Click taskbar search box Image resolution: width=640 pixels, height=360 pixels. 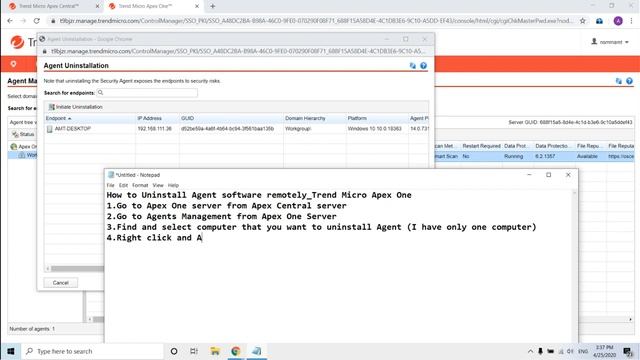(x=93, y=351)
